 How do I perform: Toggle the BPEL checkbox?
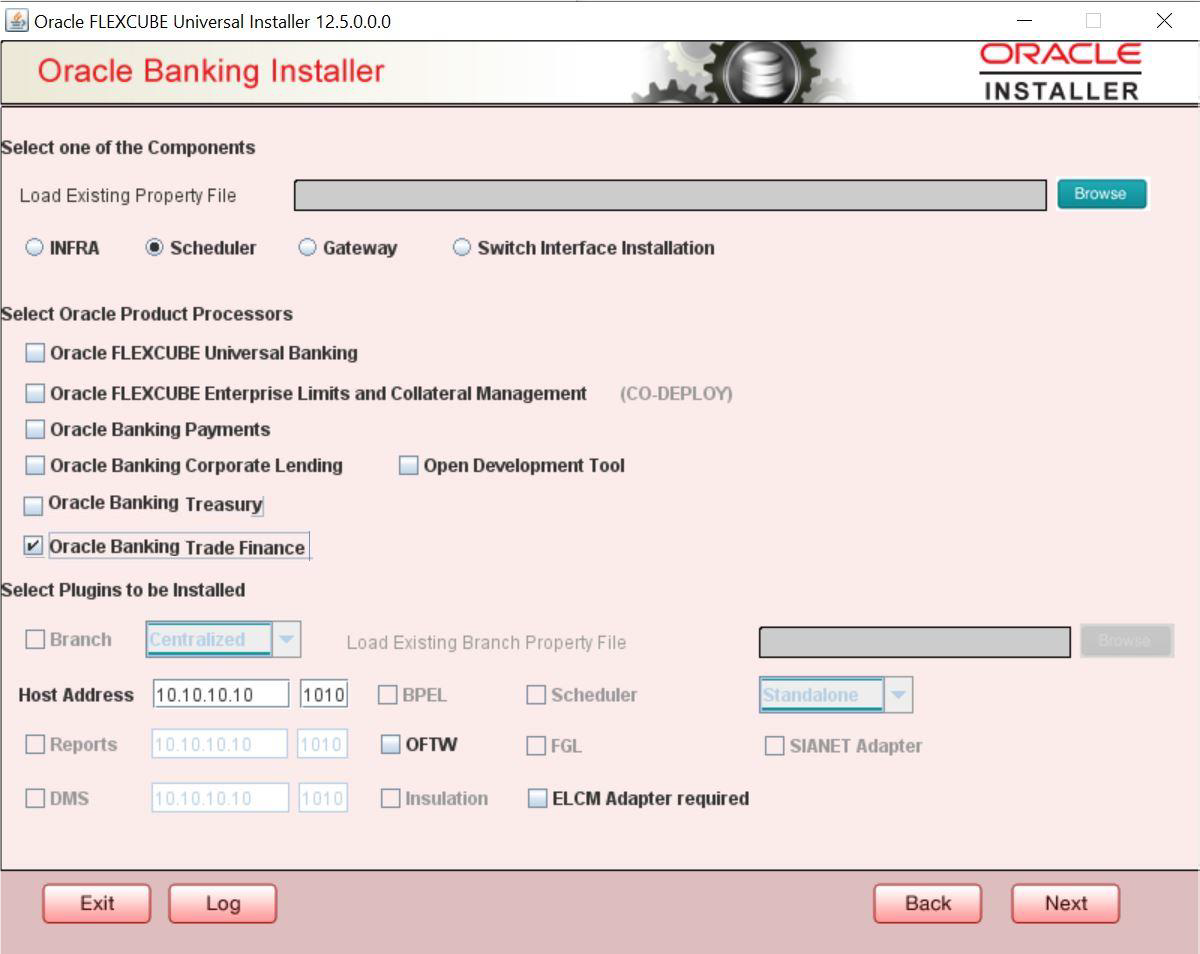pos(388,695)
